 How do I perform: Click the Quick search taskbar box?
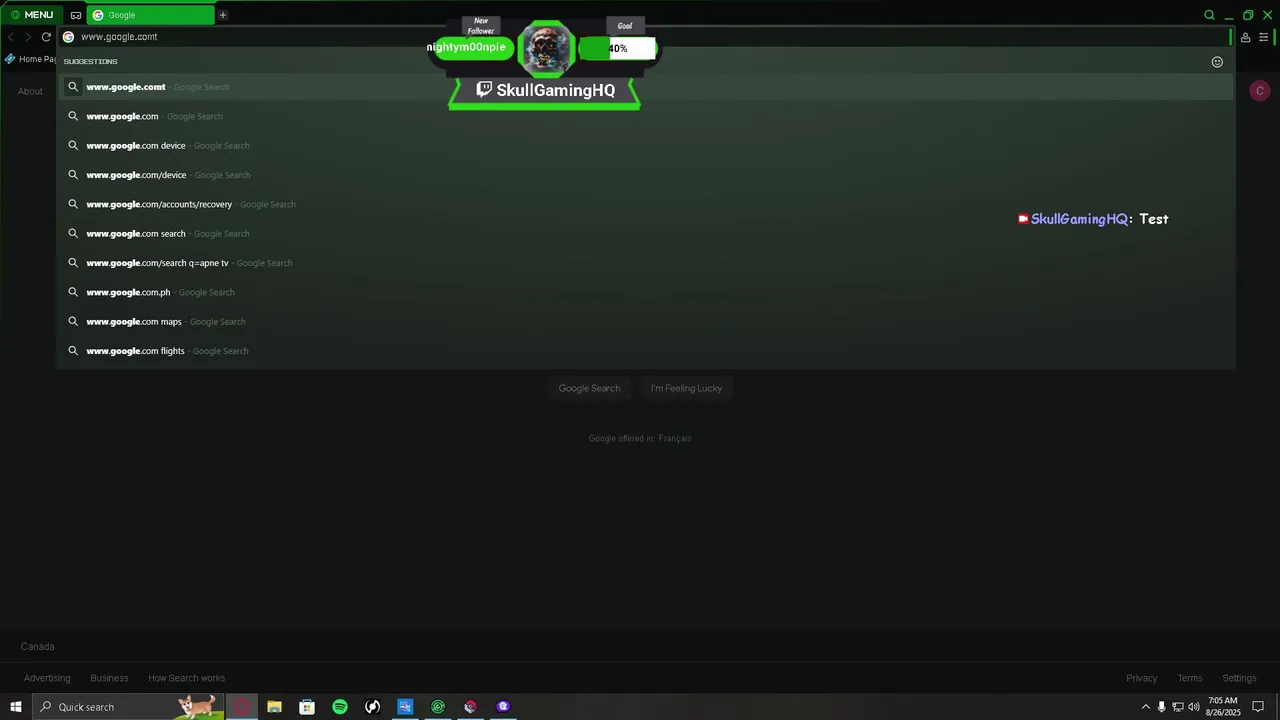pyautogui.click(x=128, y=707)
